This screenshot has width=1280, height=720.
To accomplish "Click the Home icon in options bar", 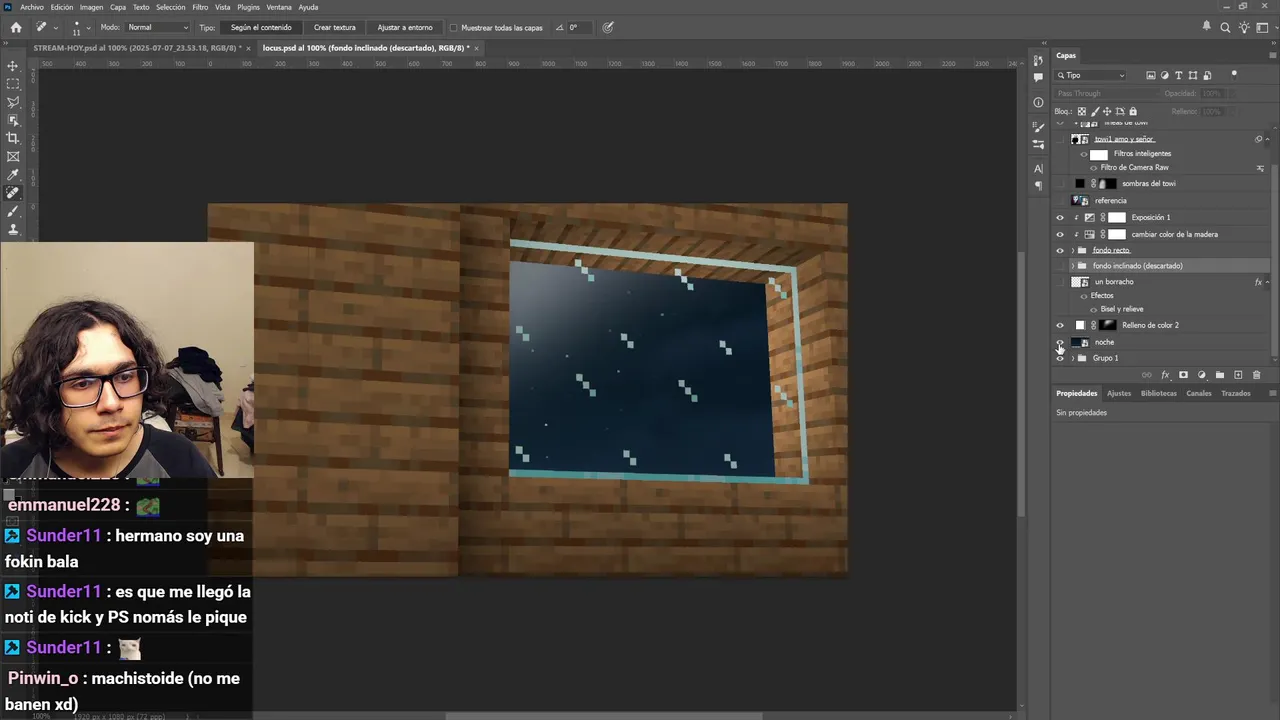I will pyautogui.click(x=16, y=27).
